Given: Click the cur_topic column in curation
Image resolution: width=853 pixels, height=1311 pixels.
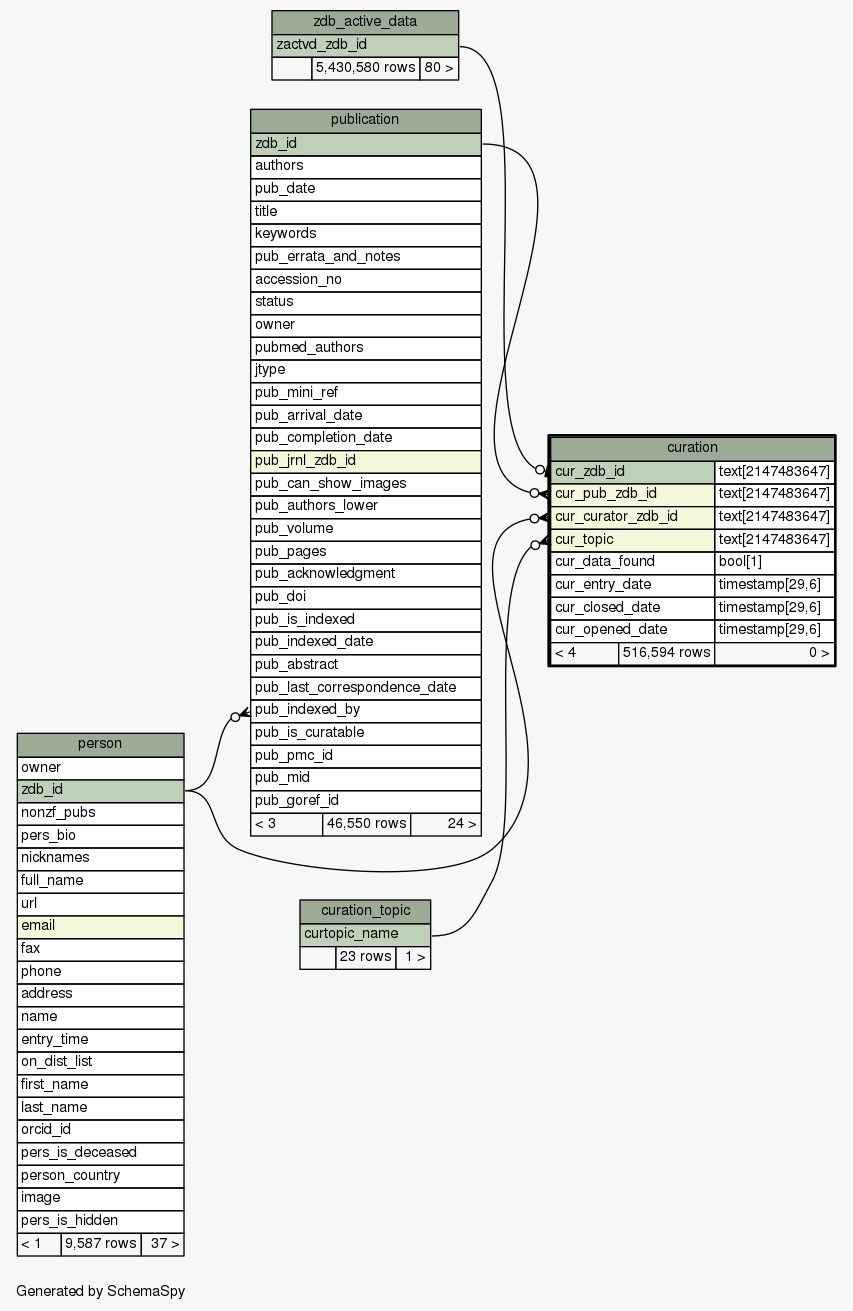Looking at the screenshot, I should (633, 540).
